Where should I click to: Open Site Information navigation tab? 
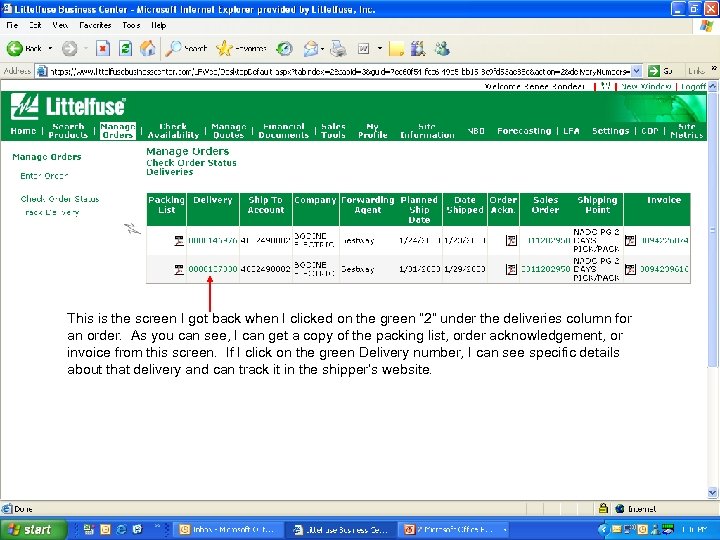(427, 130)
